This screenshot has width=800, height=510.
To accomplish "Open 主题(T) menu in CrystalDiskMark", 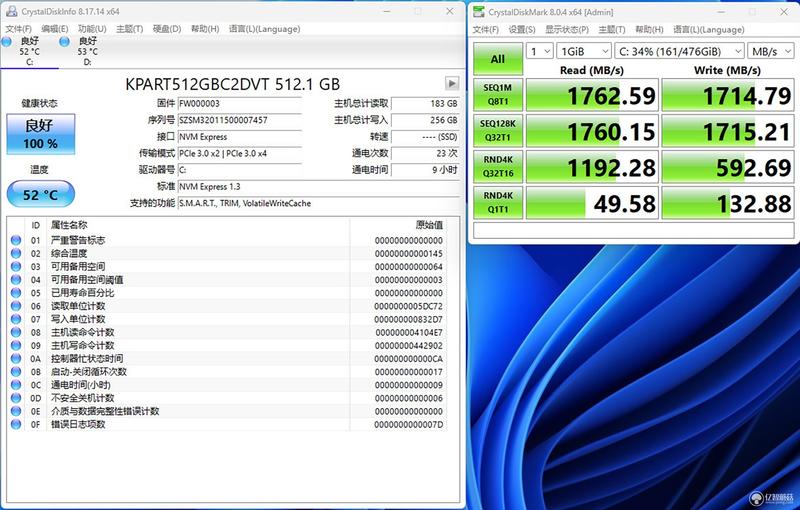I will point(612,30).
